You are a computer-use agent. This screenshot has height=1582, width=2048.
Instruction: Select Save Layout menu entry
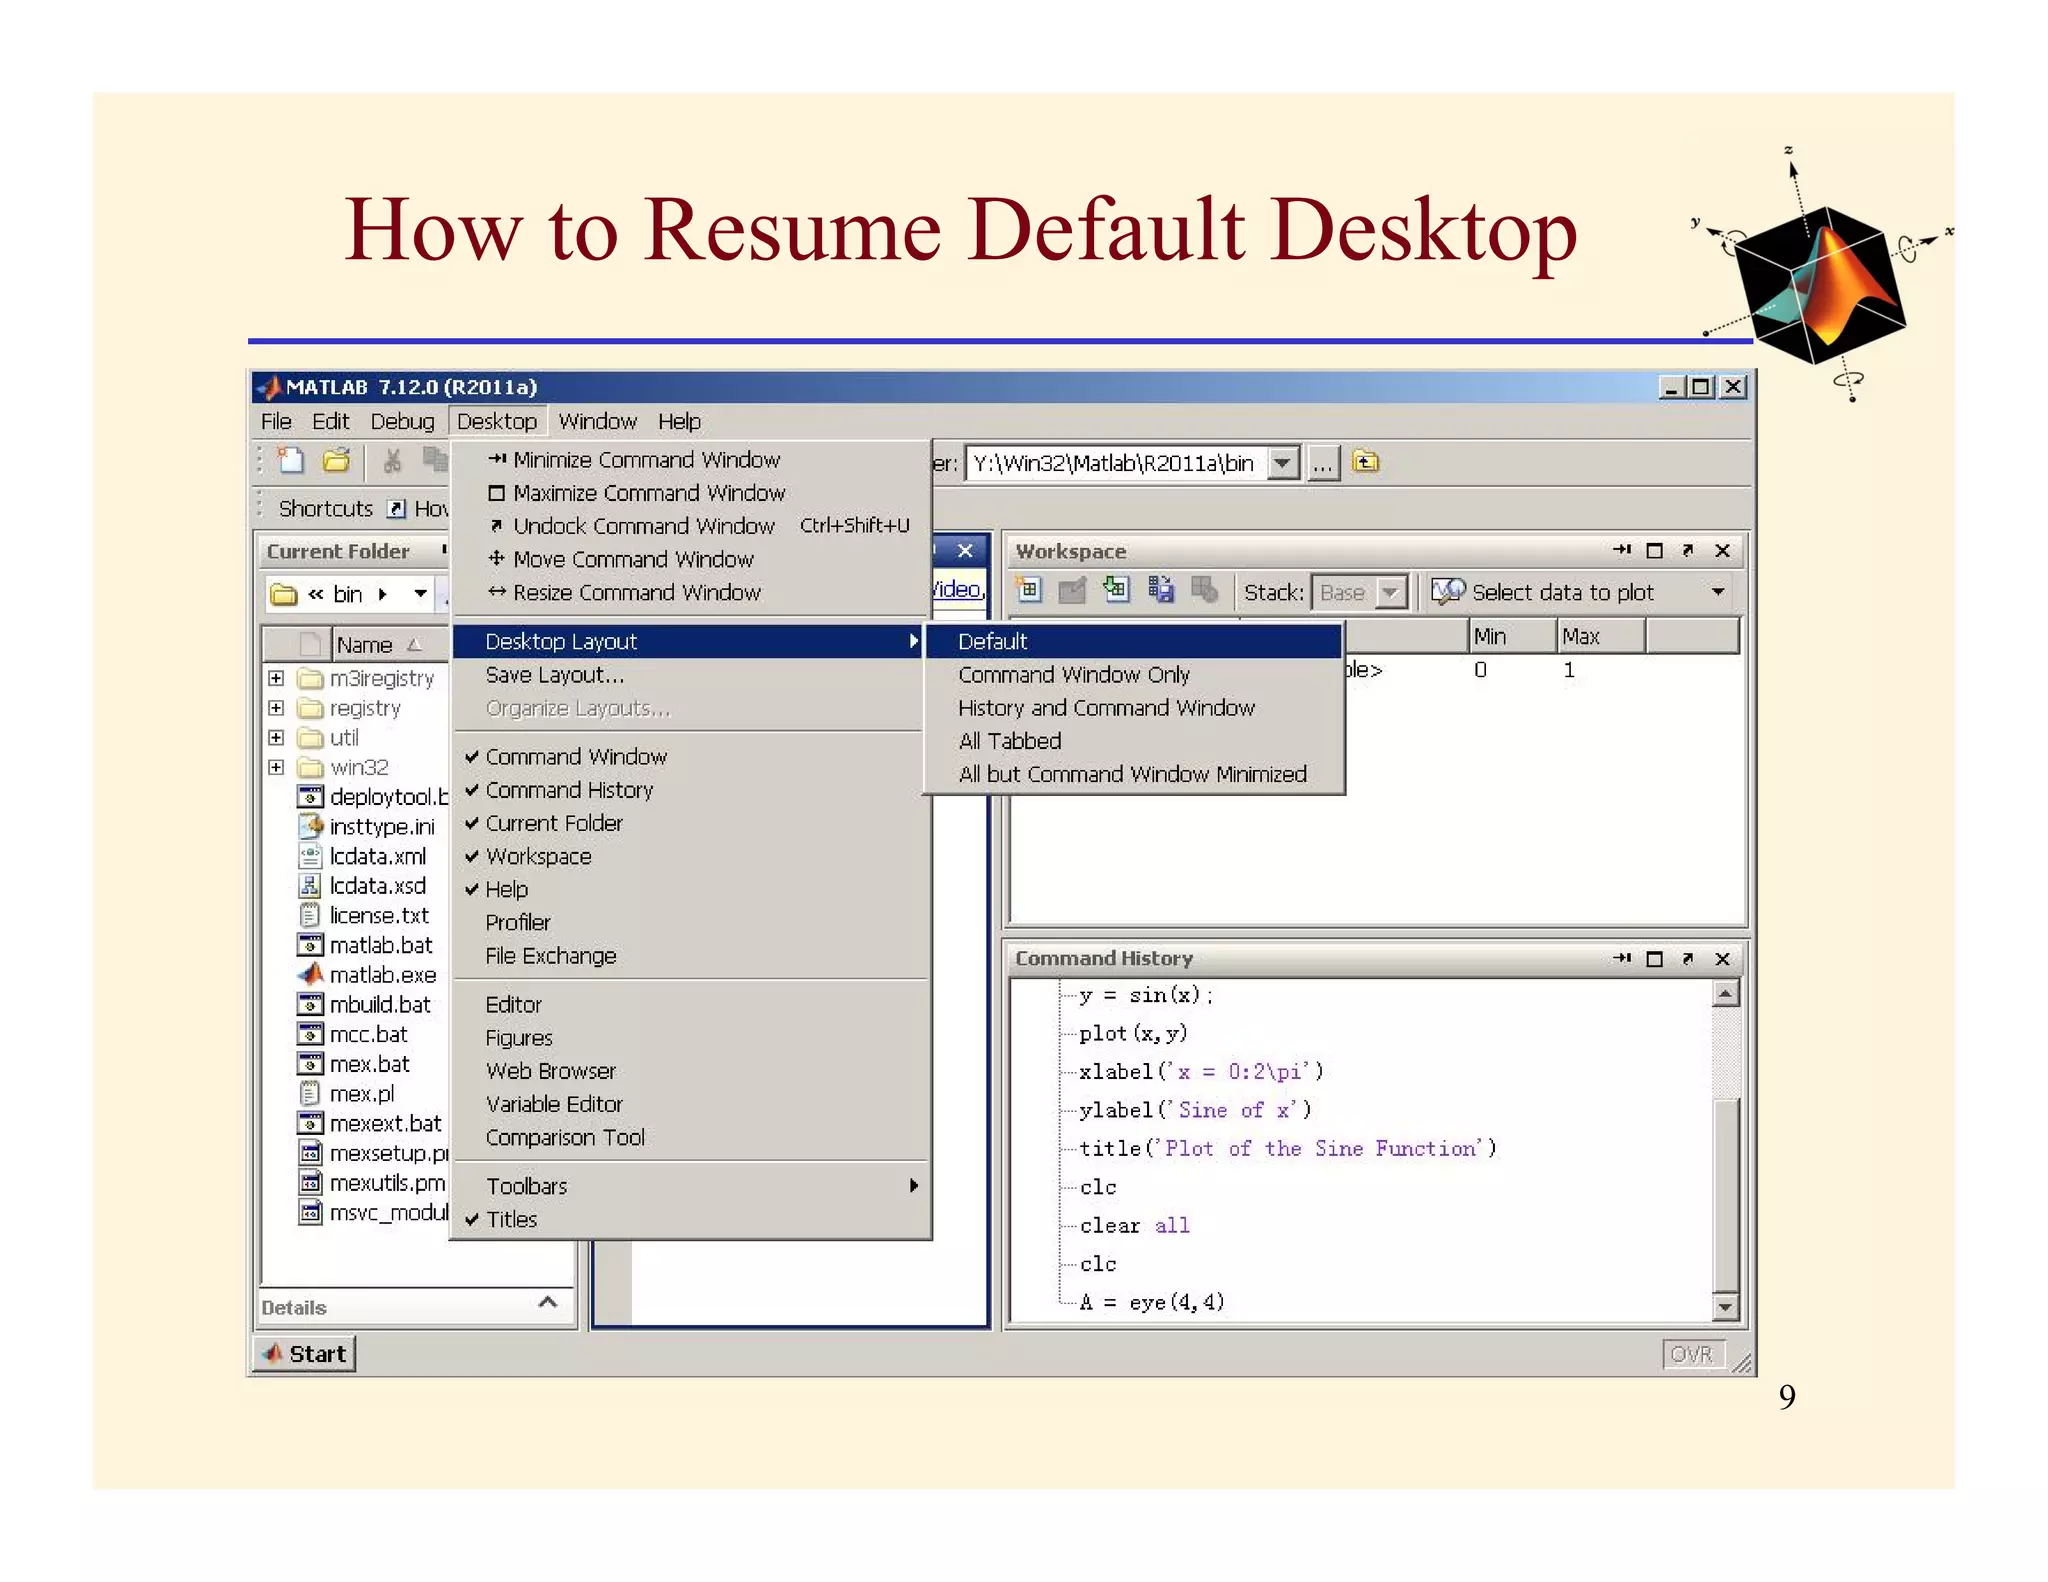coord(690,675)
